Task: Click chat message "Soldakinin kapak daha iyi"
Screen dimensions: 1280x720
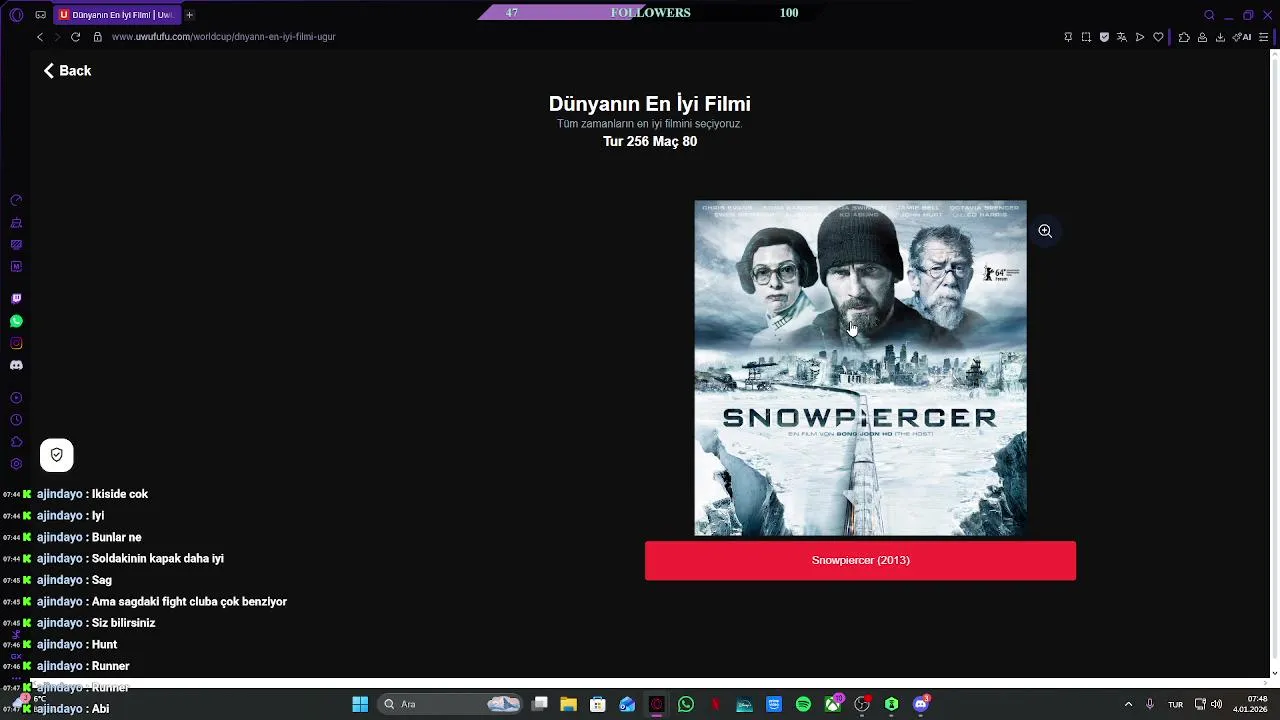Action: click(157, 558)
